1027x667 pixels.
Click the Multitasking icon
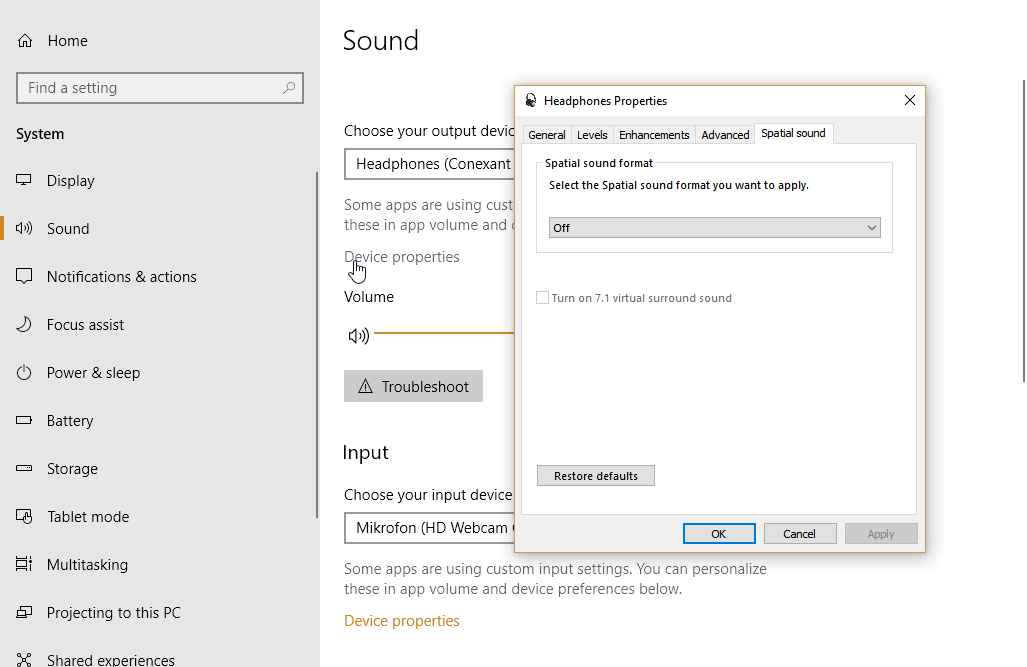tap(24, 564)
